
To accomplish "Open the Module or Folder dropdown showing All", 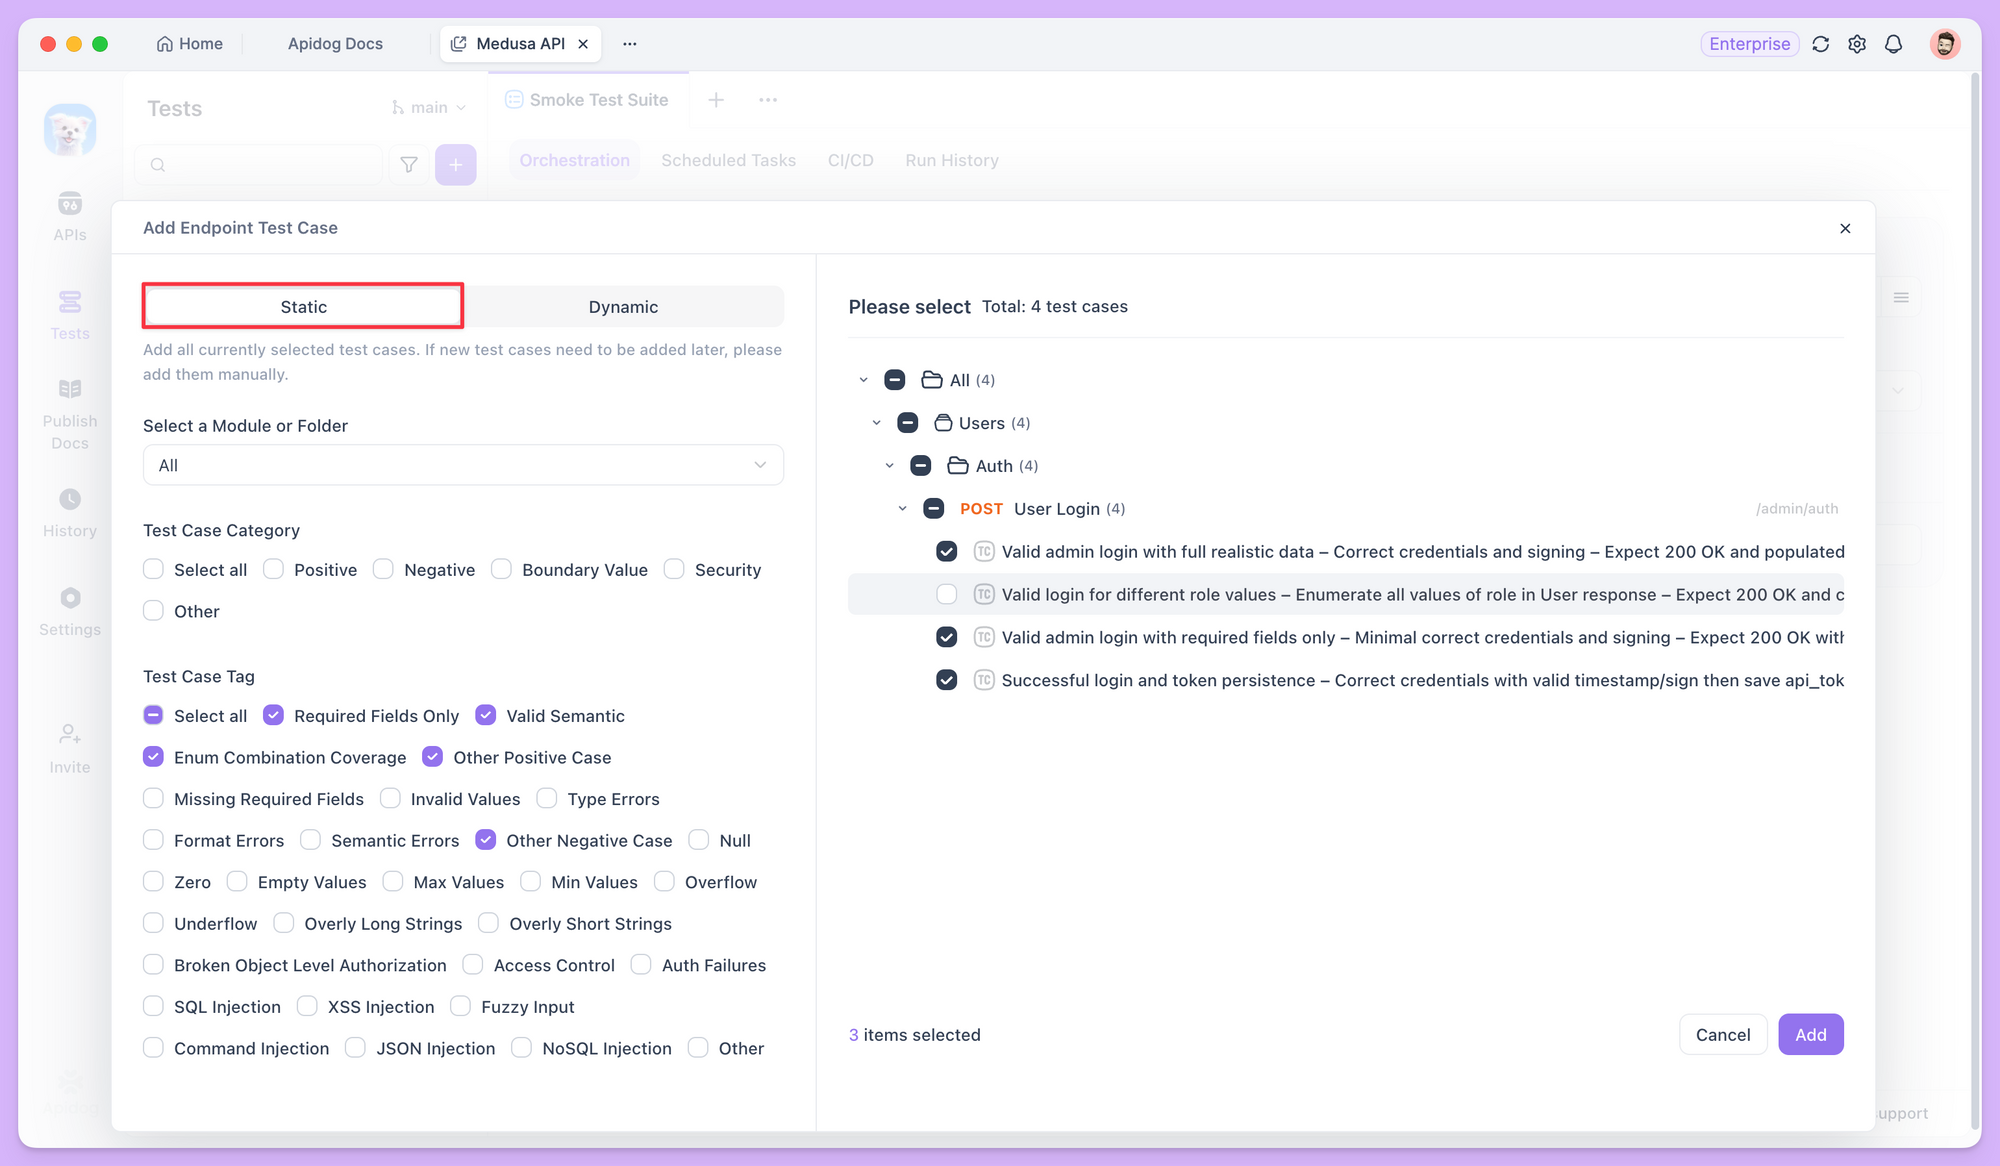I will [x=463, y=464].
